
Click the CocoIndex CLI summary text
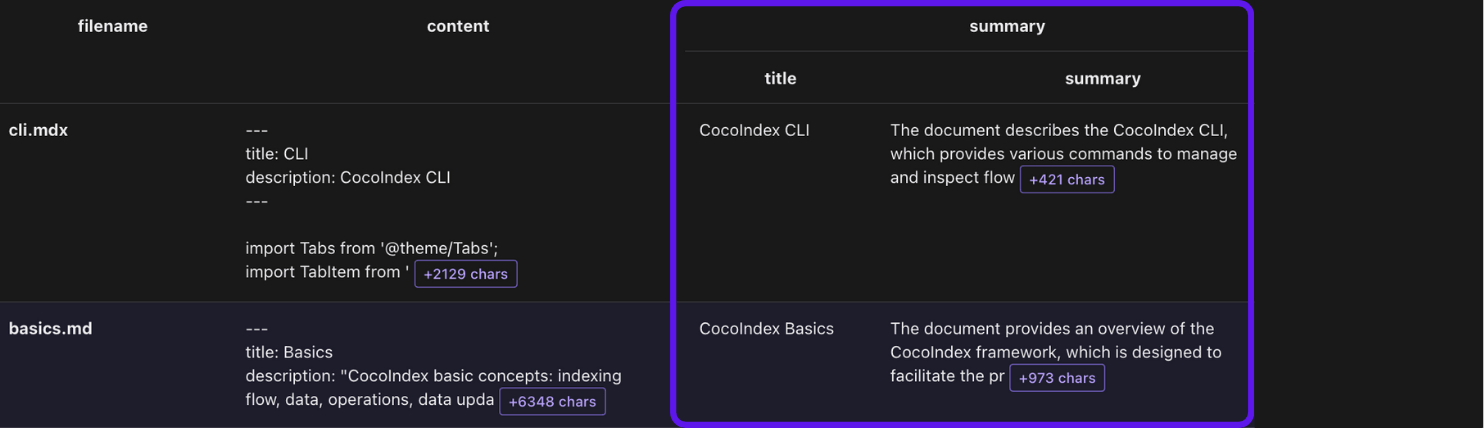pos(1063,154)
